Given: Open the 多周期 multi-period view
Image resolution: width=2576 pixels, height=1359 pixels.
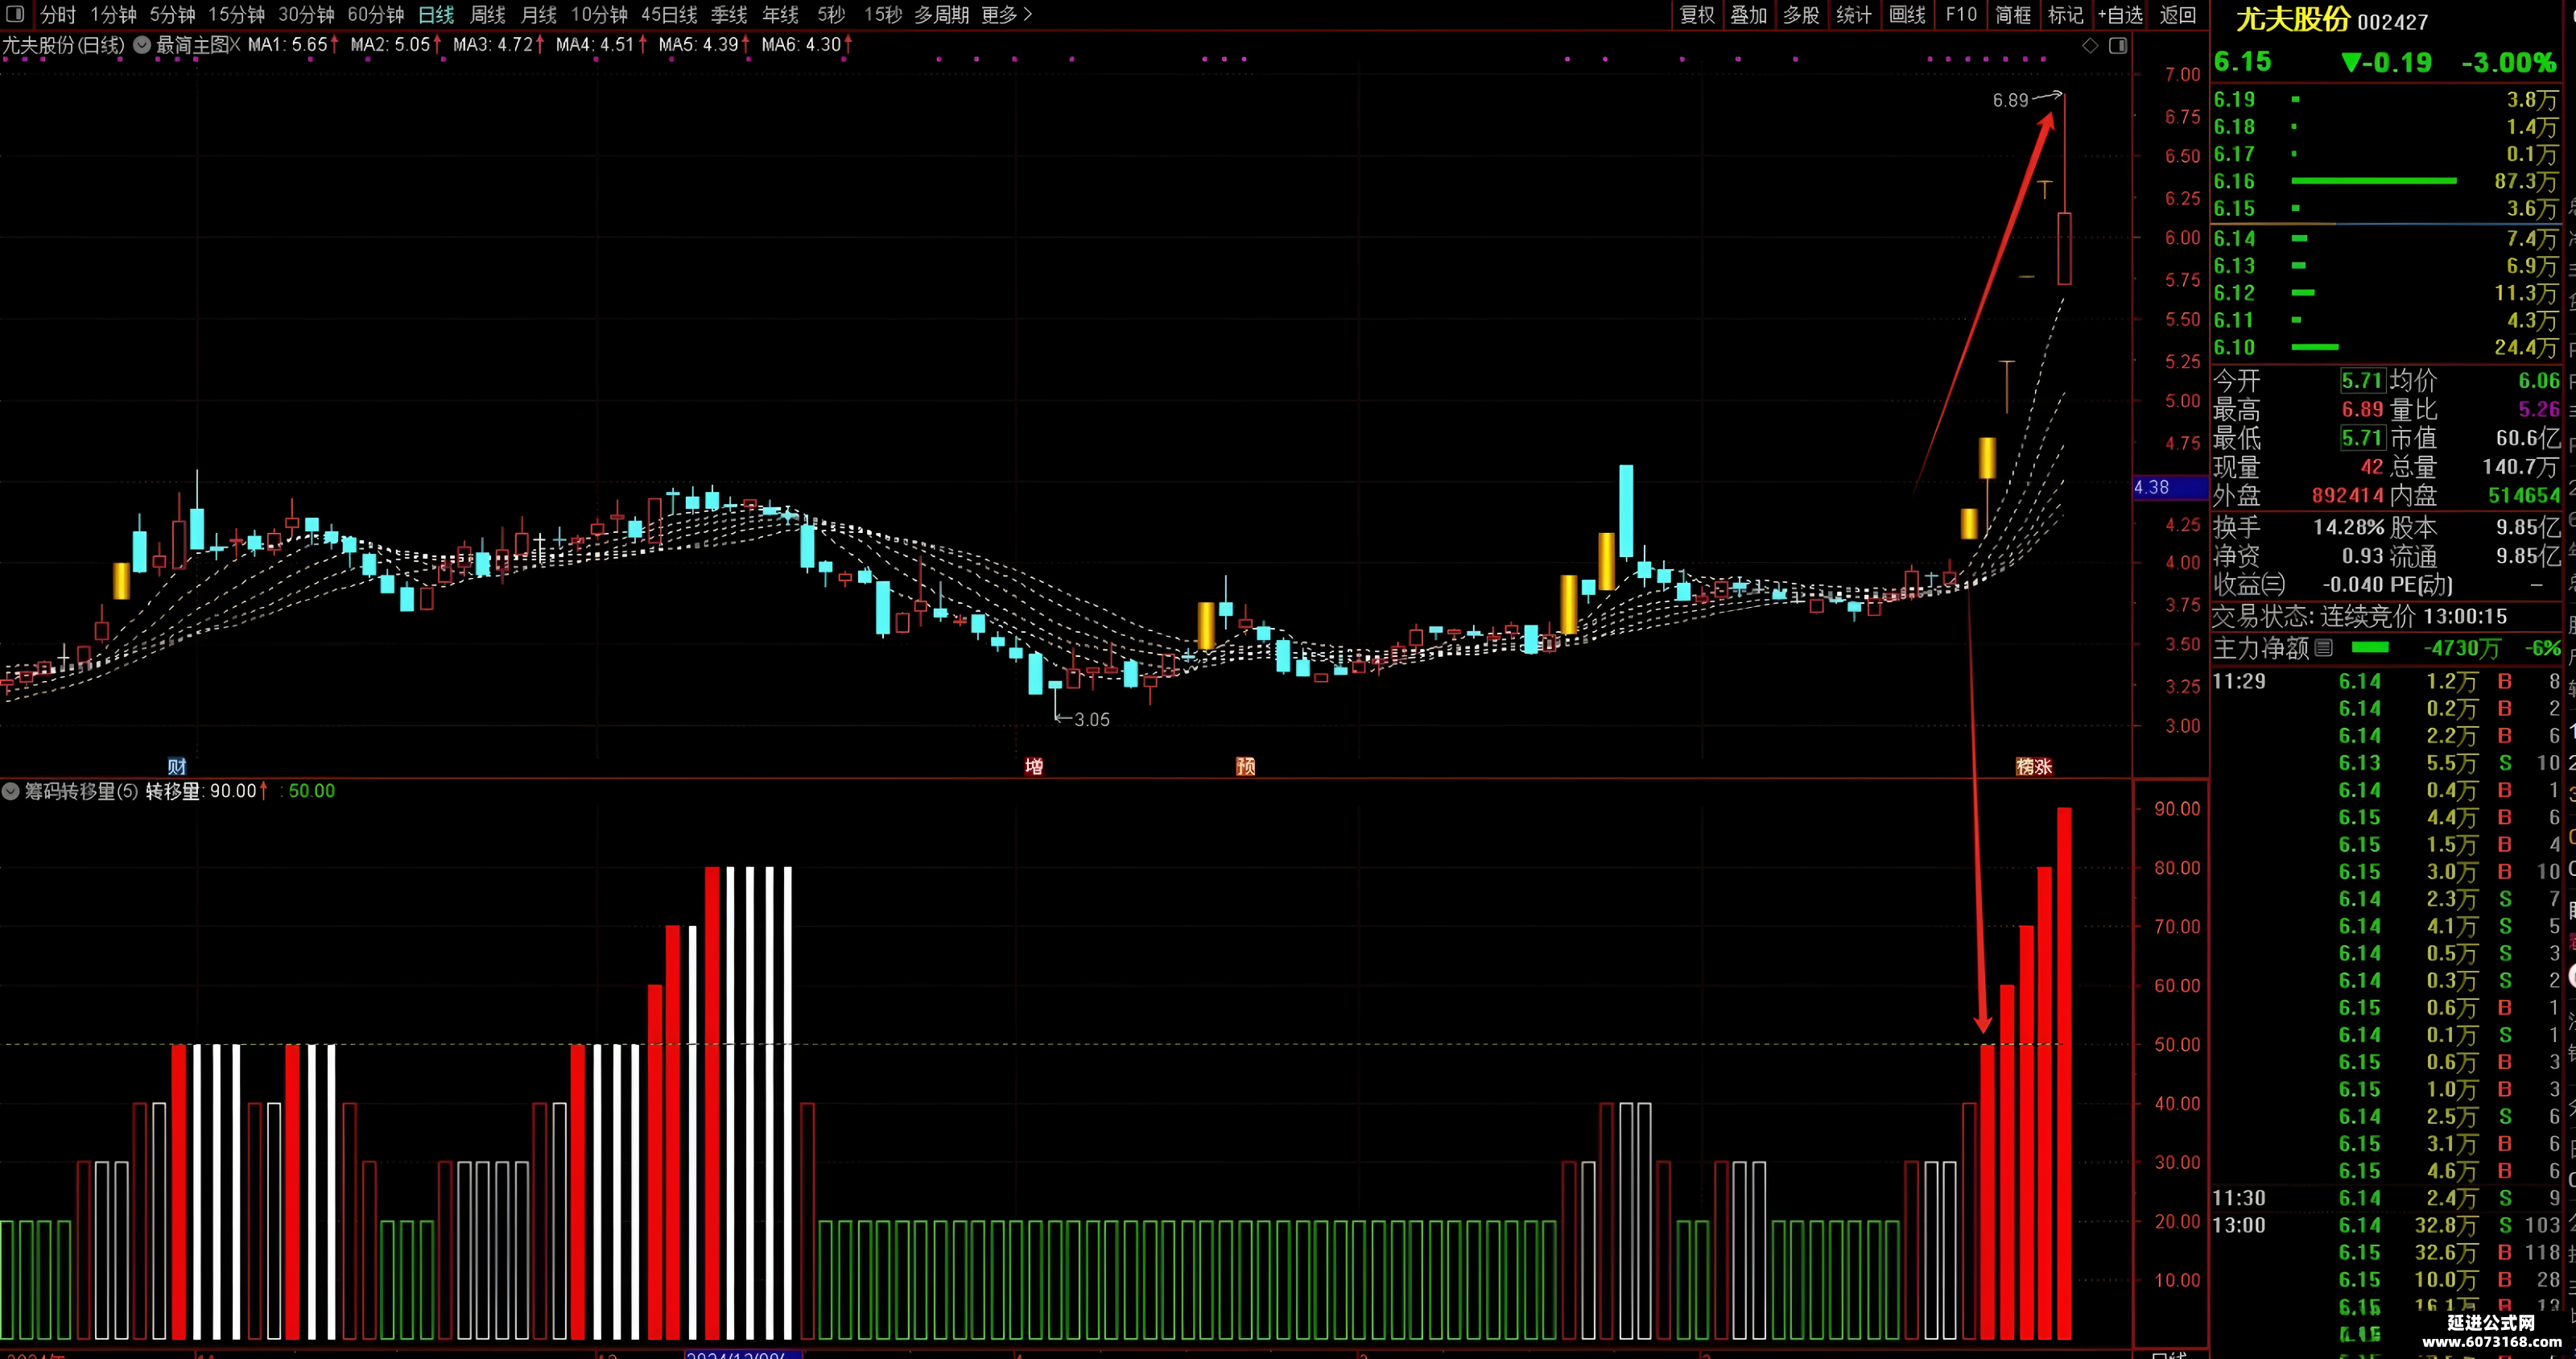Looking at the screenshot, I should click(x=942, y=15).
